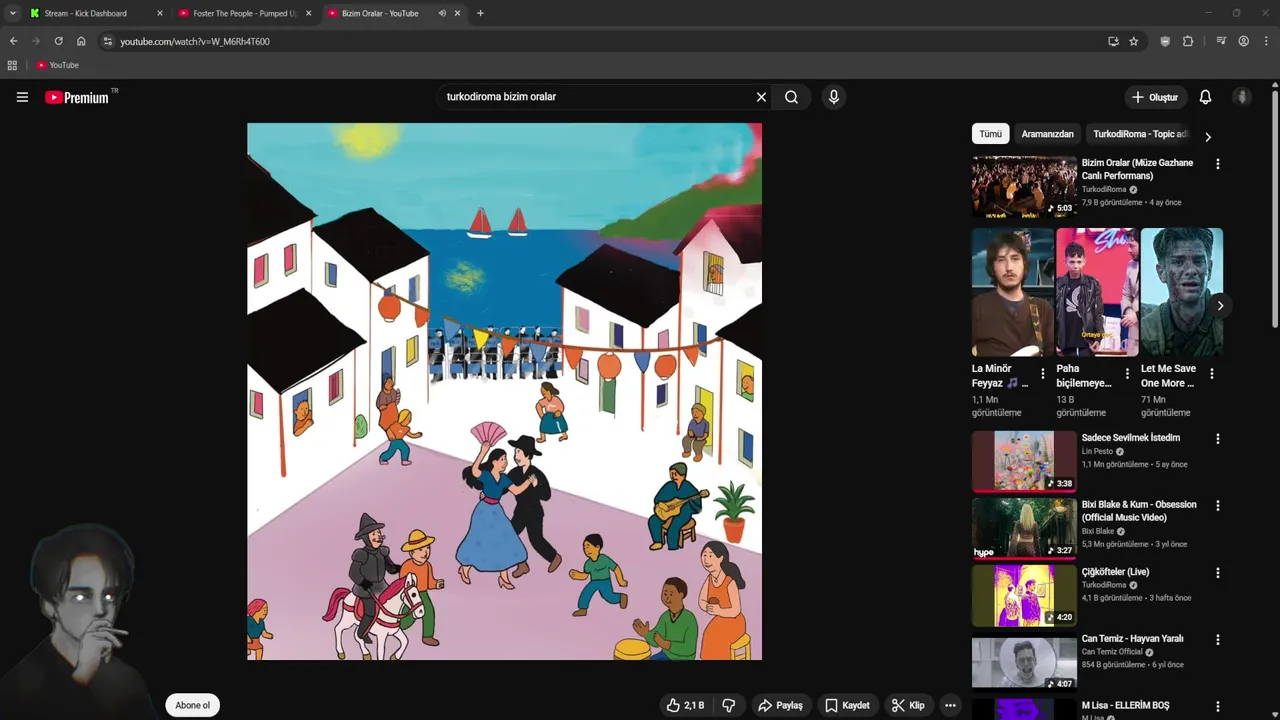Subscribe using the Abone ol button
The image size is (1280, 720).
coord(193,705)
